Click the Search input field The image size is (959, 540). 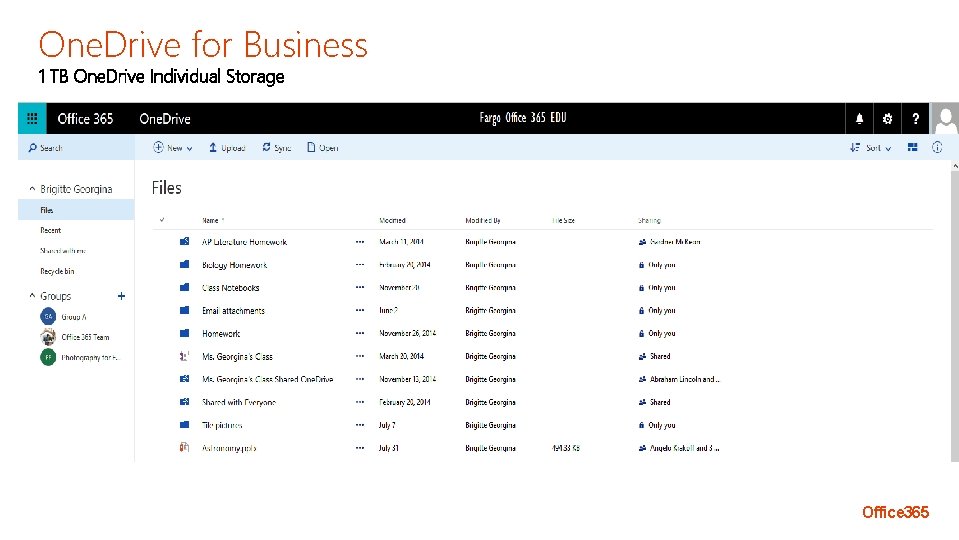click(76, 147)
